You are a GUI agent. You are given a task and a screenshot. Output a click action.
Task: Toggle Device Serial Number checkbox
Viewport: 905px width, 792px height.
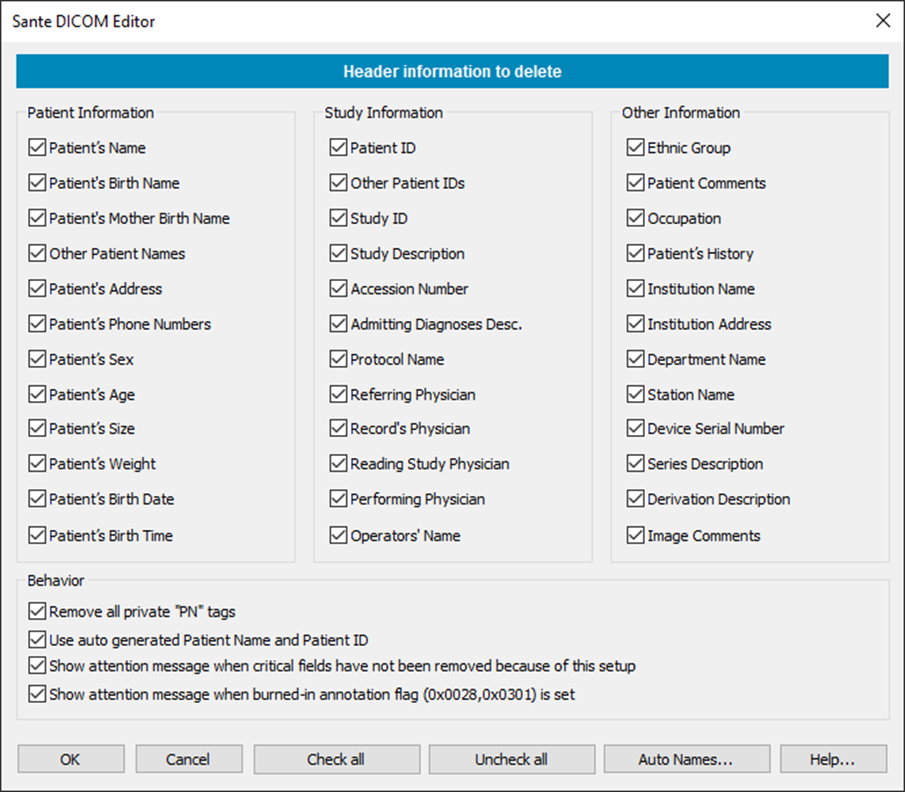point(635,429)
